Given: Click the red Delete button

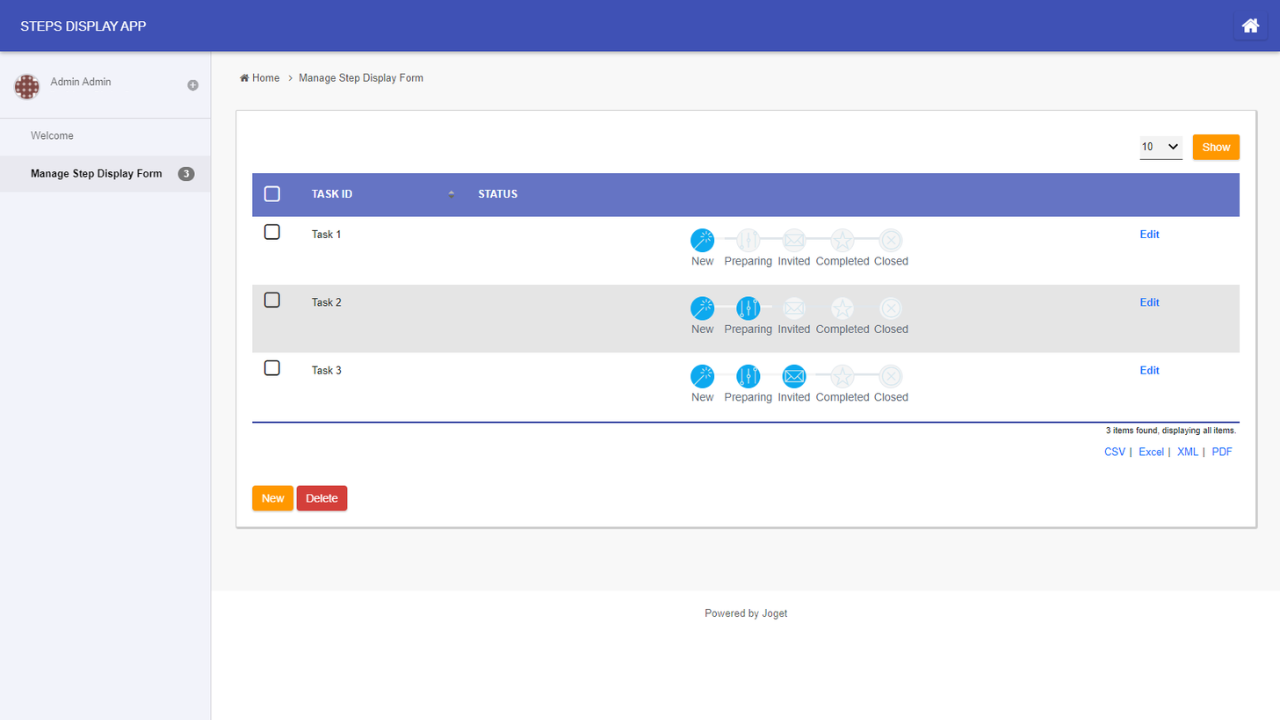Looking at the screenshot, I should tap(322, 498).
